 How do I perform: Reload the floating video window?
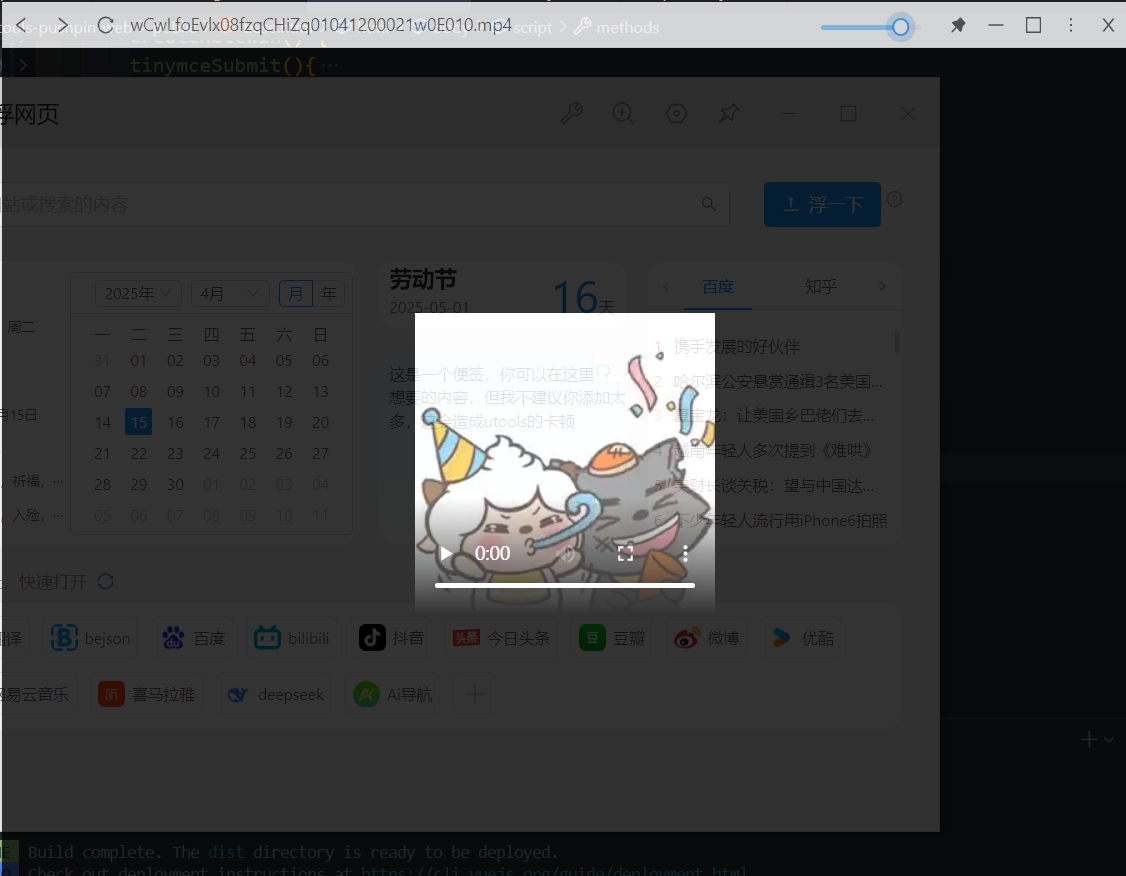(106, 26)
